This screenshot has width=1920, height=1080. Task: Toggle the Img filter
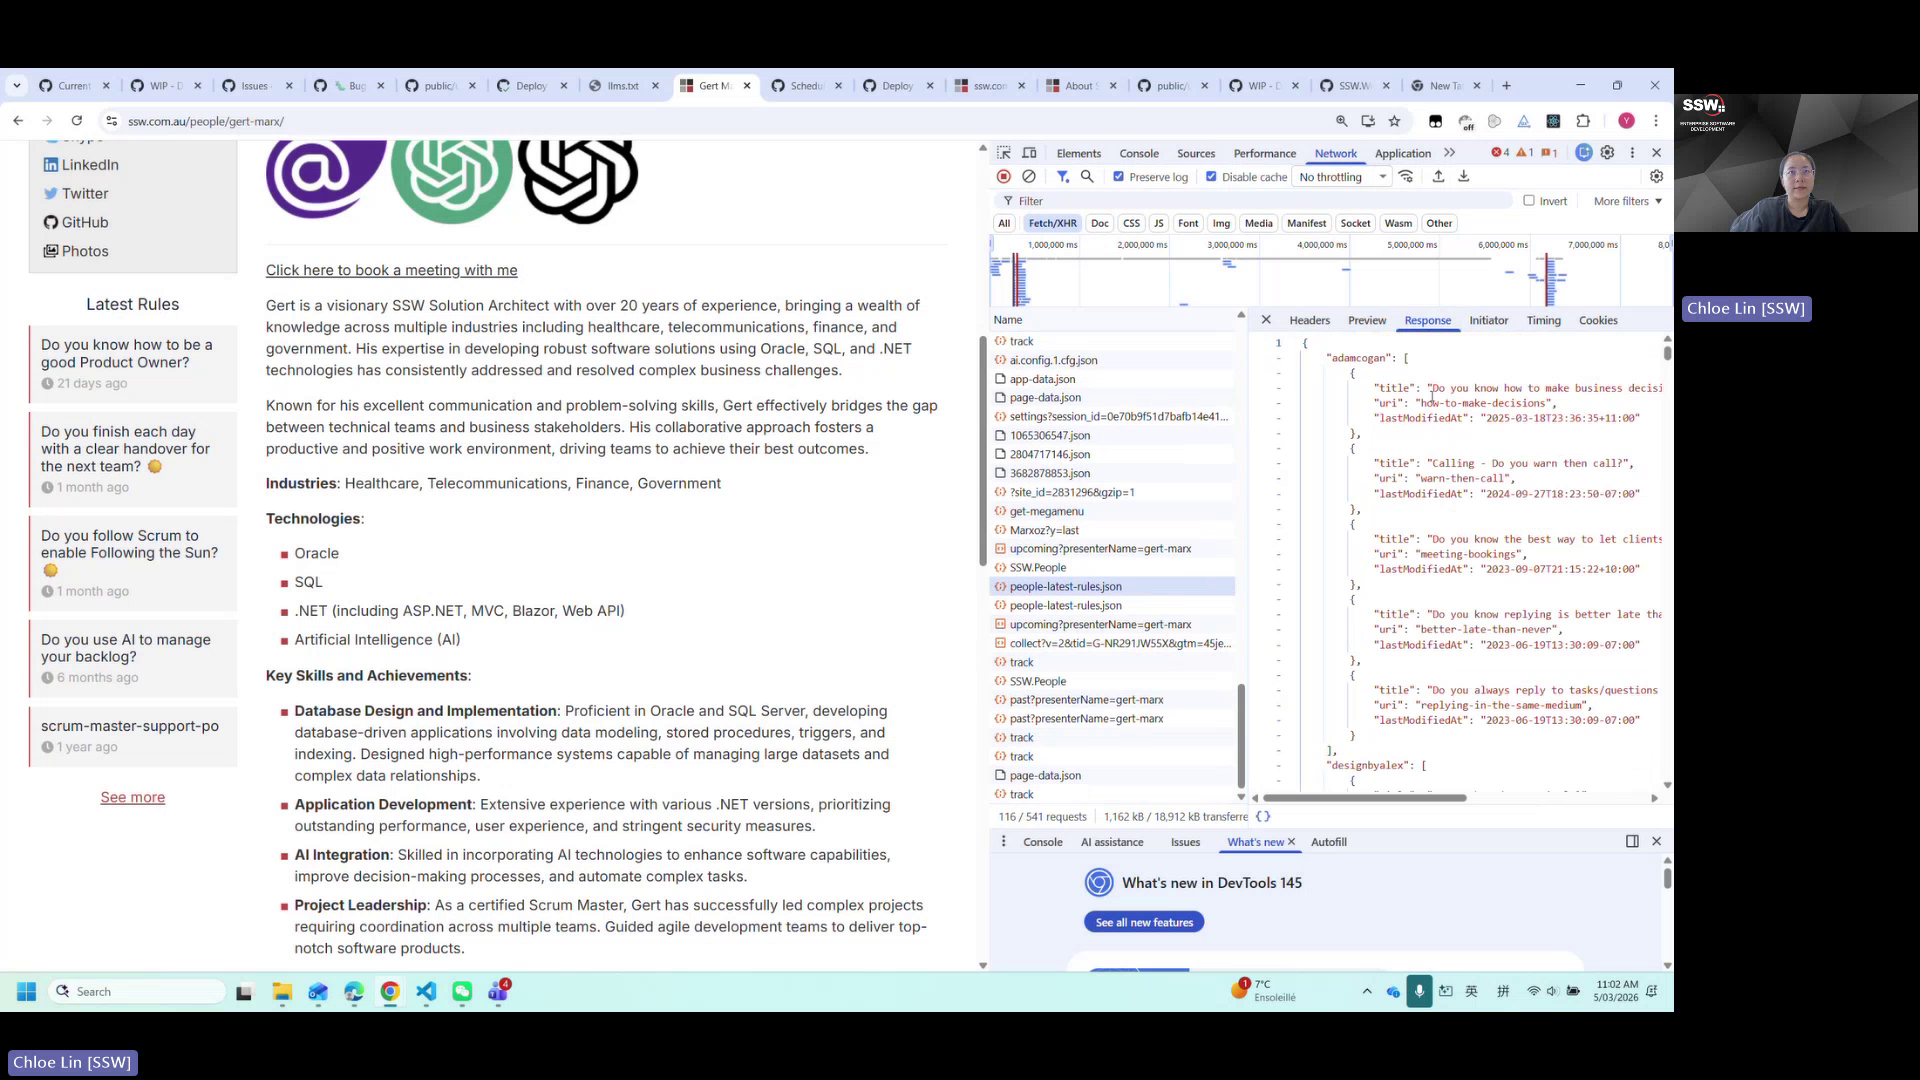pos(1221,223)
